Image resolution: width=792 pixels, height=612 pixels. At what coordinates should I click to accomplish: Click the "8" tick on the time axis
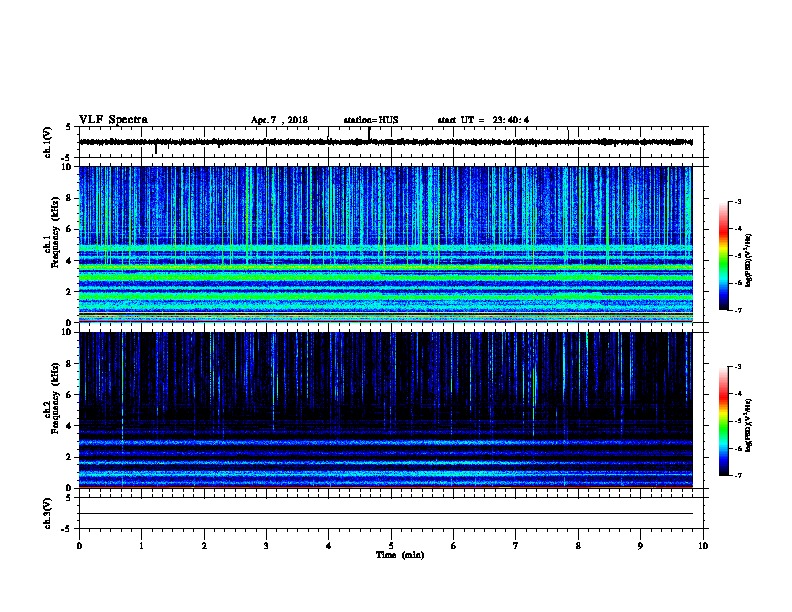(x=578, y=546)
